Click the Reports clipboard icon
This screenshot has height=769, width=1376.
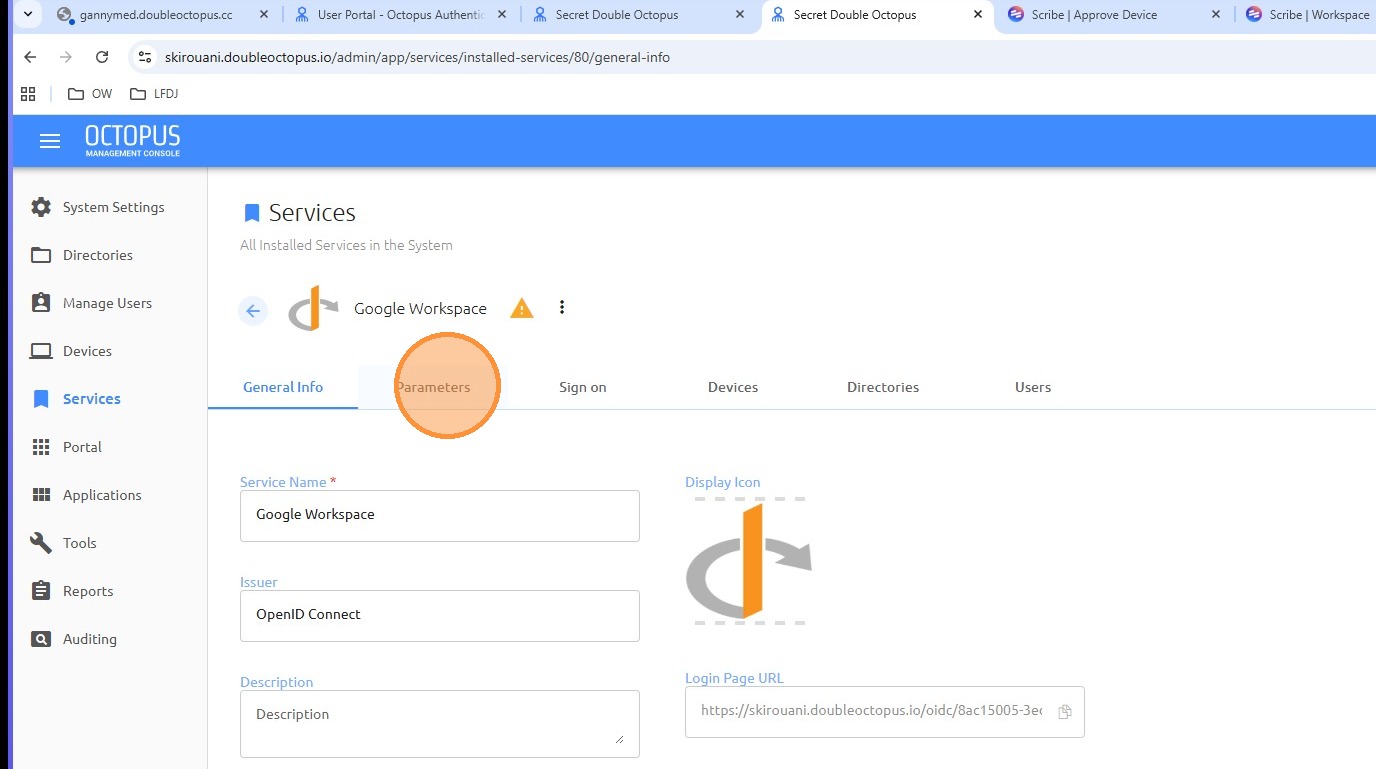coord(41,591)
